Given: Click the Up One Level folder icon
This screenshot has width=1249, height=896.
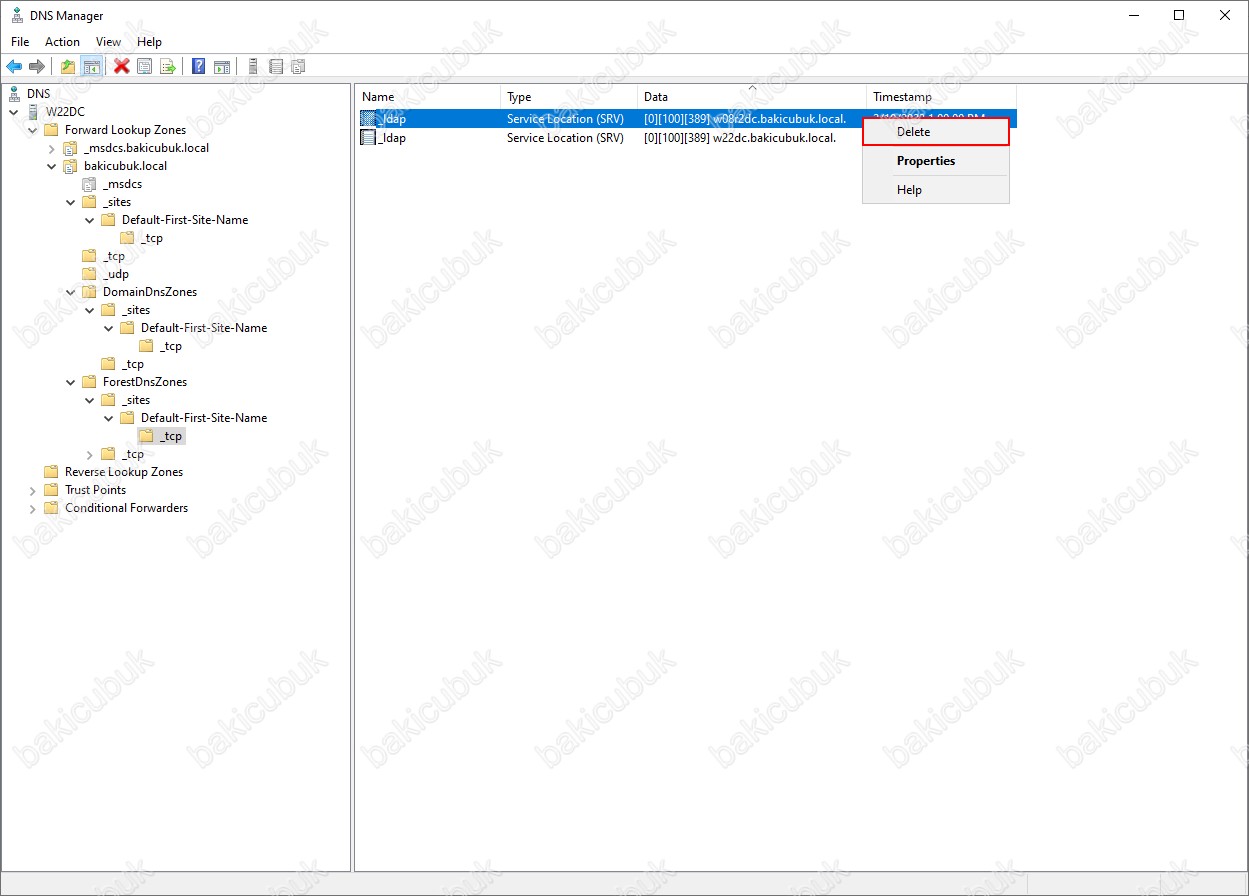Looking at the screenshot, I should coord(68,67).
